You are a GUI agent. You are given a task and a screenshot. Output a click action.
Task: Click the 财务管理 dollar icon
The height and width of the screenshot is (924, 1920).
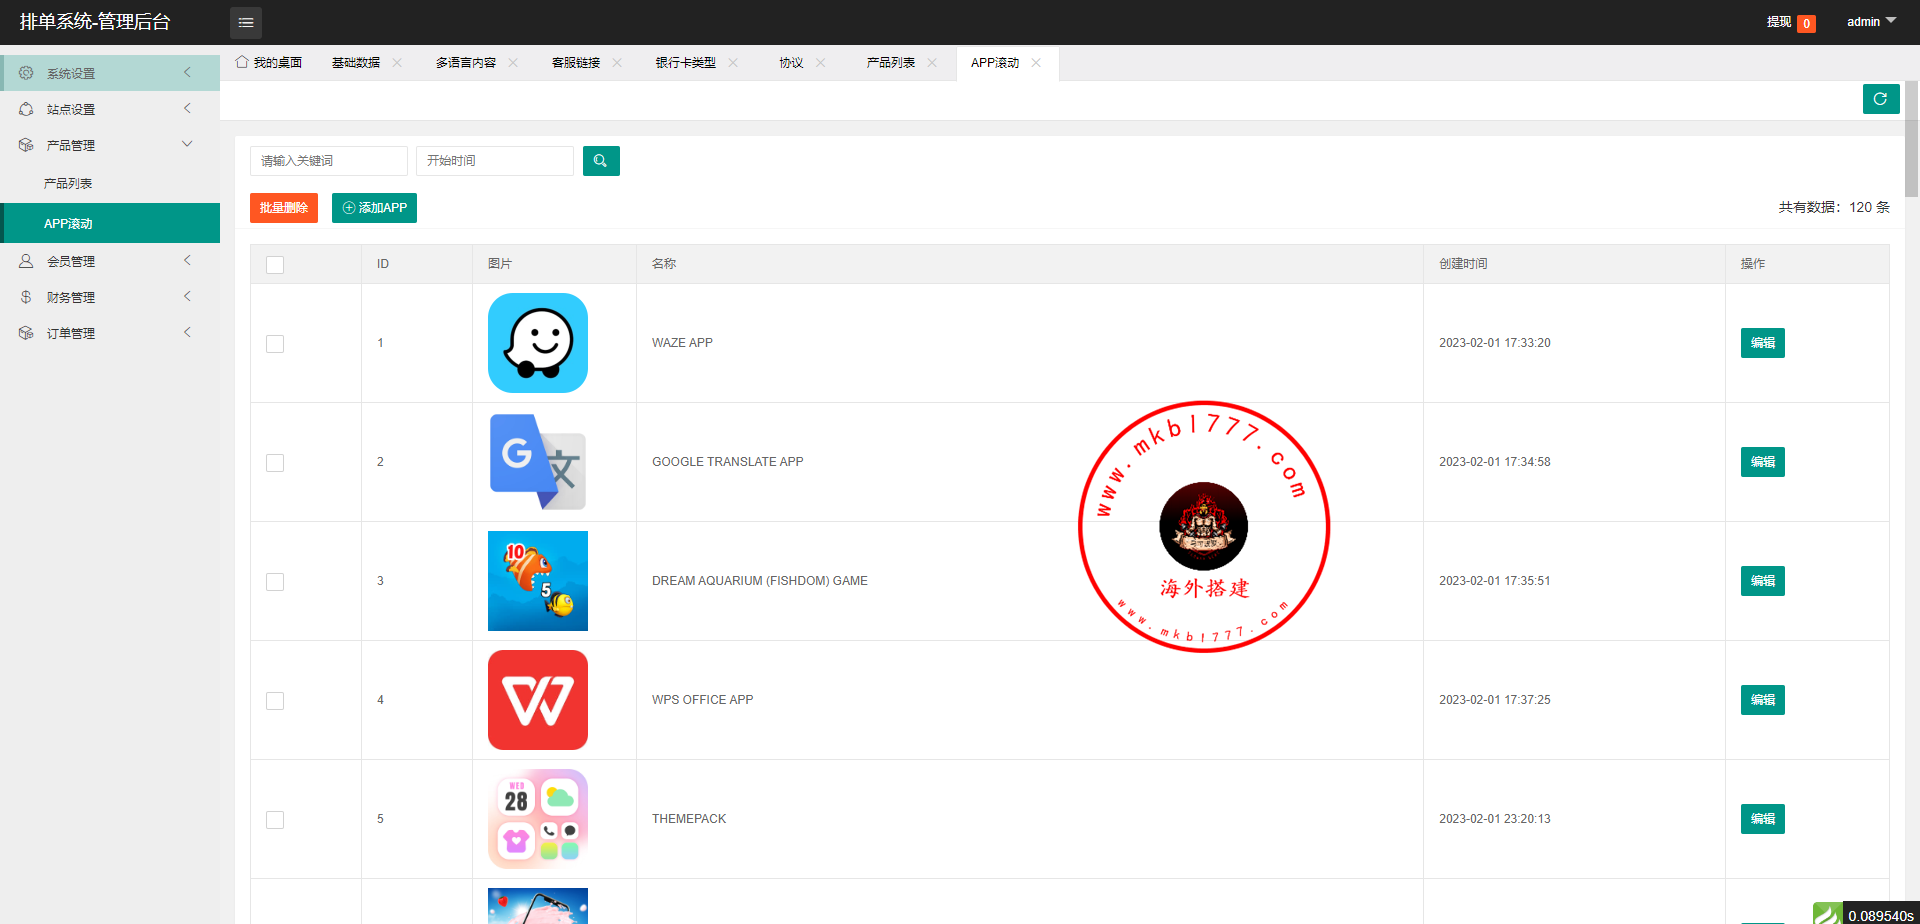pyautogui.click(x=26, y=297)
